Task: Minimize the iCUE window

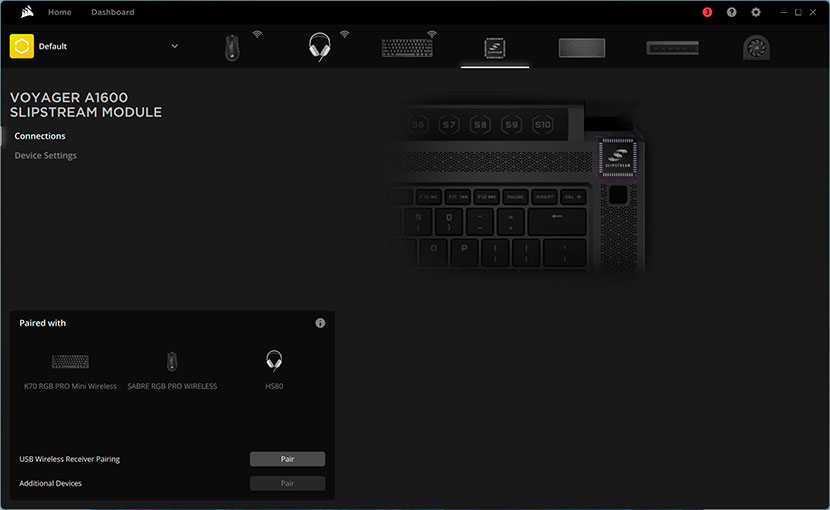Action: [783, 12]
